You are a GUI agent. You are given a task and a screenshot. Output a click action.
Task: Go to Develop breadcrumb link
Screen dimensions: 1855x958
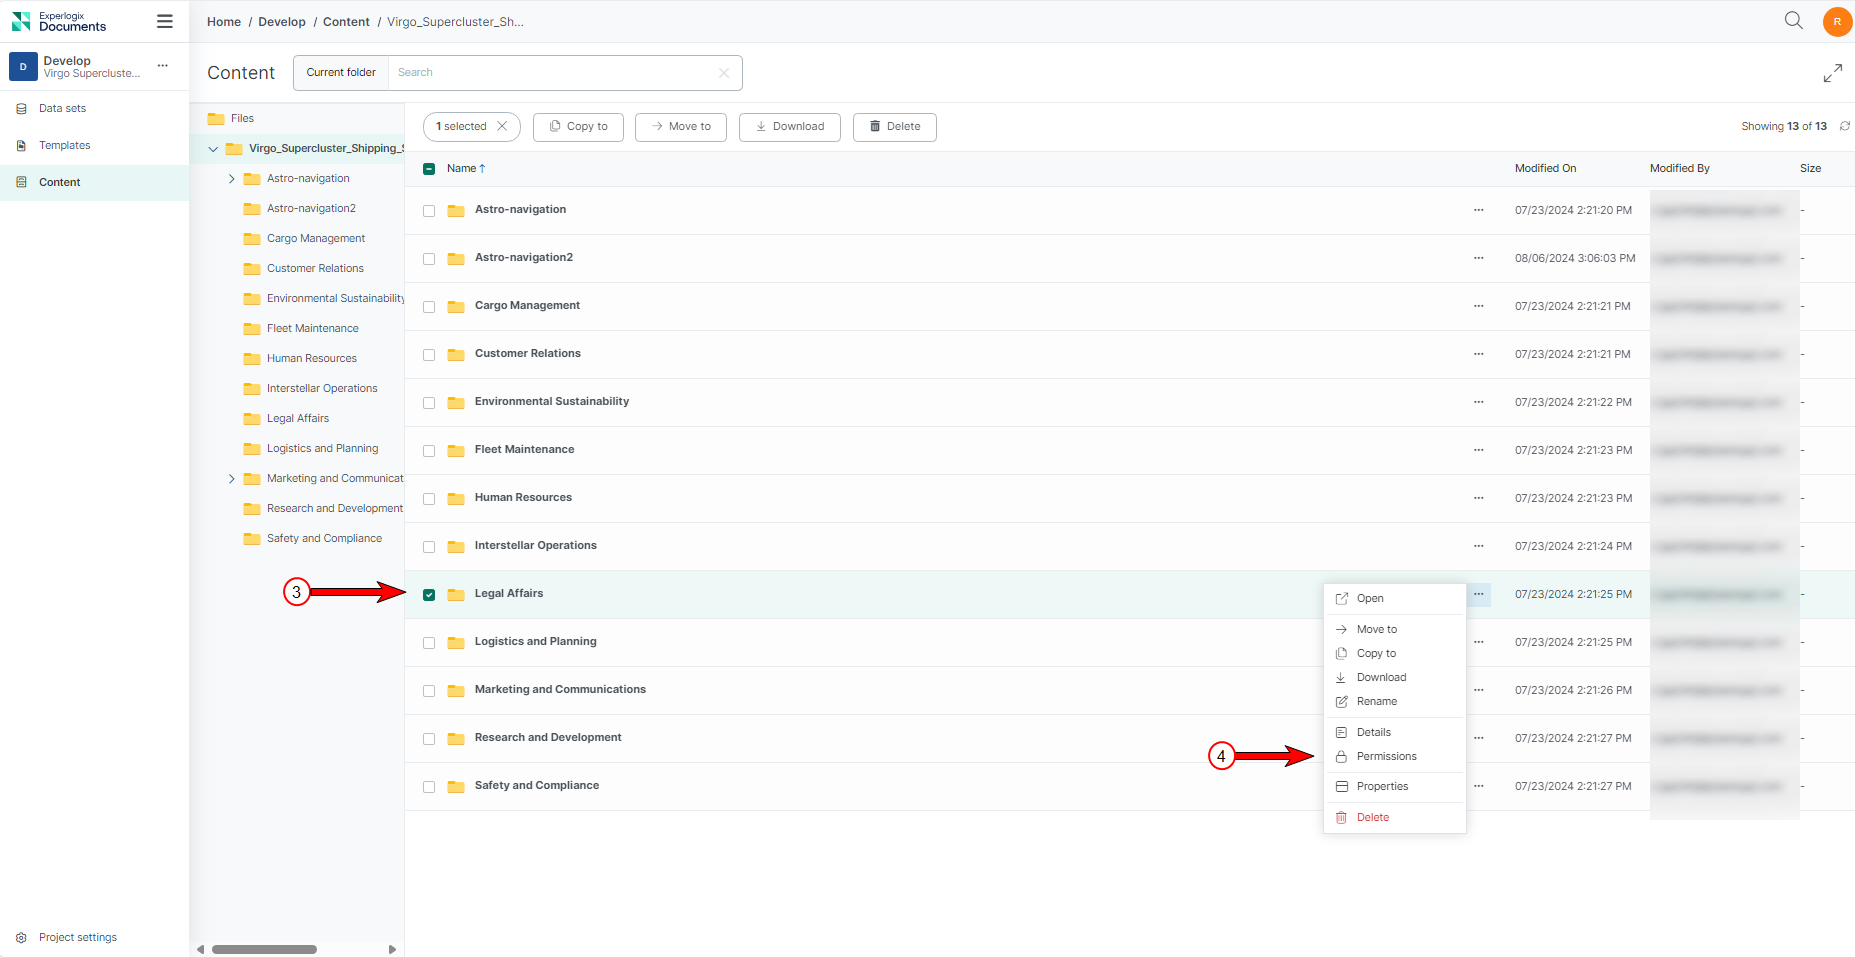click(x=282, y=22)
